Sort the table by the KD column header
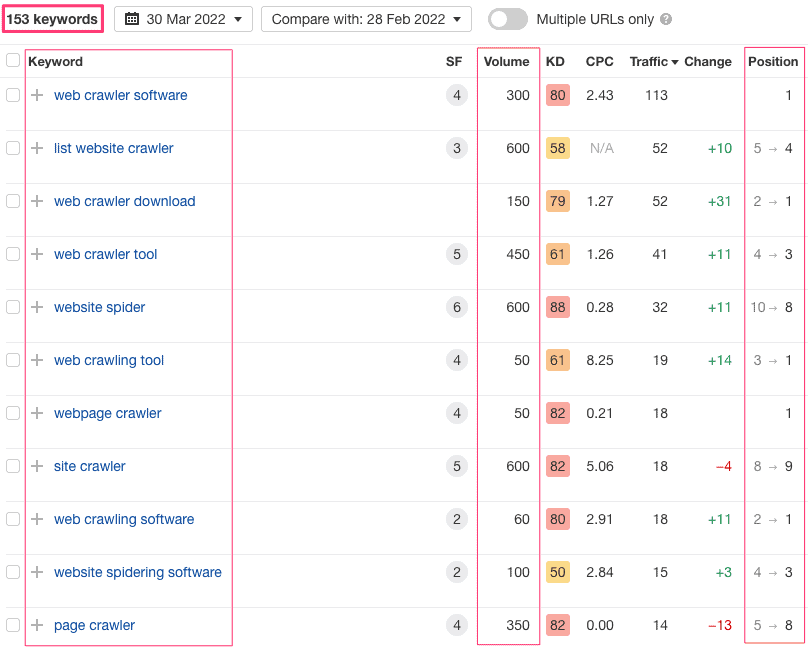This screenshot has width=808, height=648. tap(555, 61)
